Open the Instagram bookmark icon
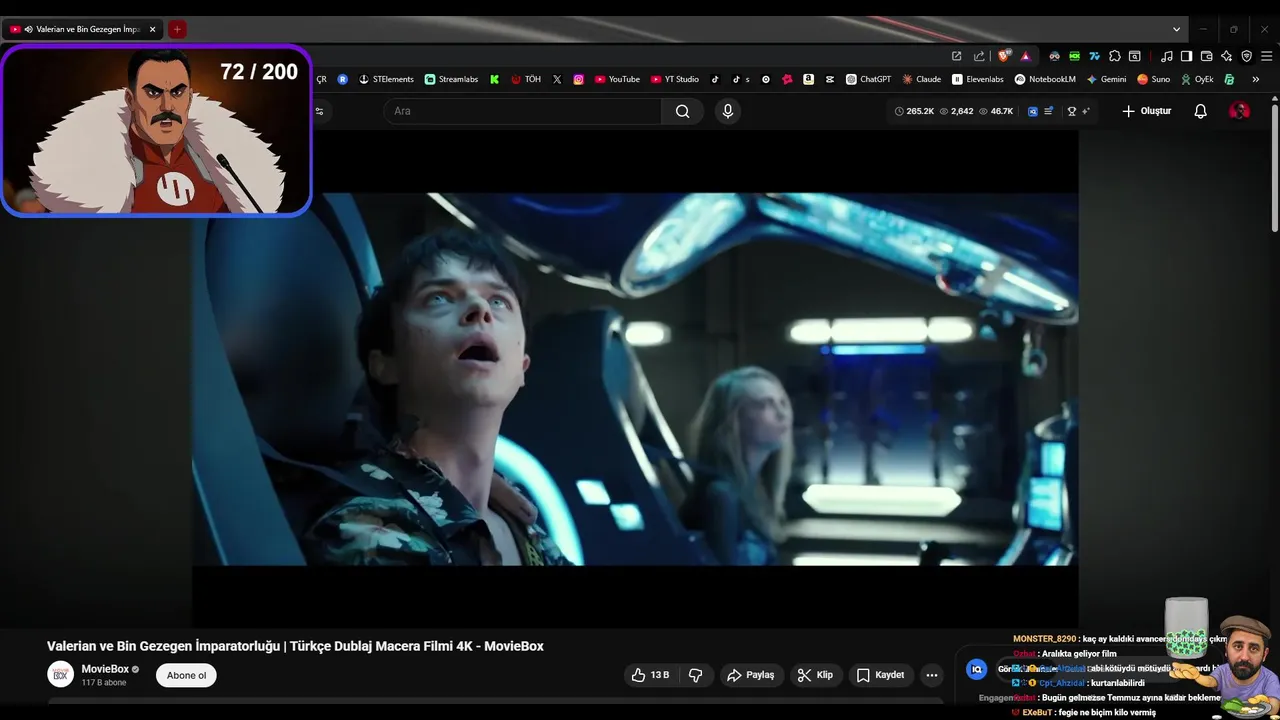 coord(578,79)
